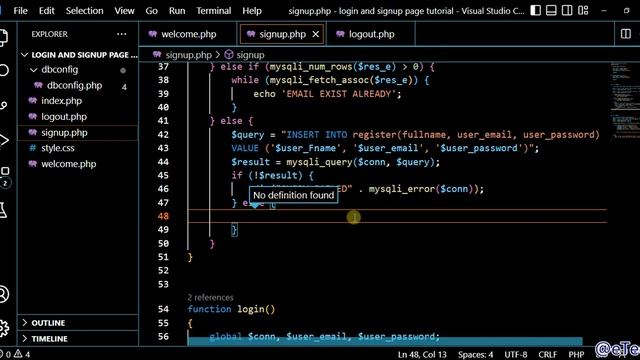Click the errors and warnings status indicator
Image resolution: width=640 pixels, height=360 pixels.
pos(16,354)
